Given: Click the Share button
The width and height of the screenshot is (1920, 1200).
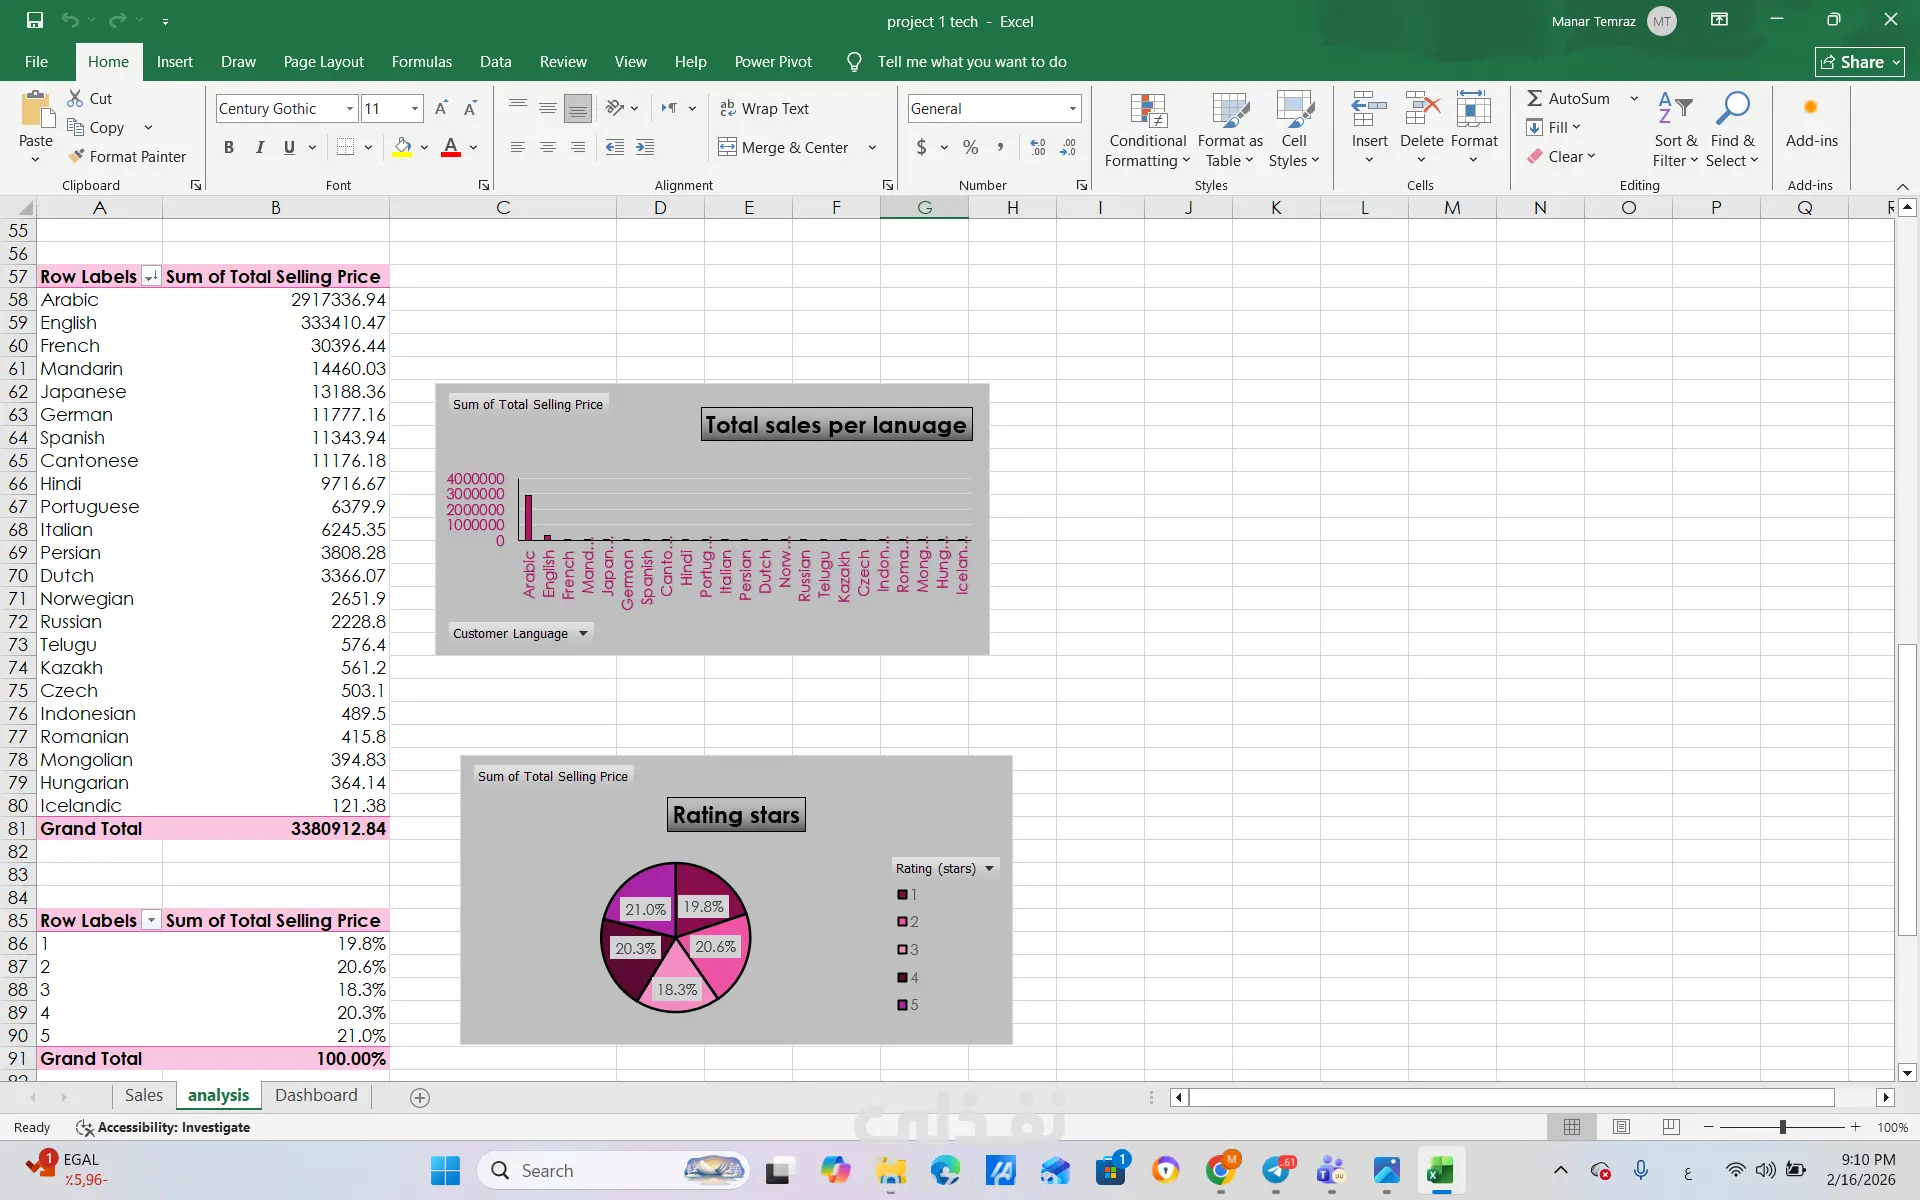Looking at the screenshot, I should pyautogui.click(x=1859, y=62).
